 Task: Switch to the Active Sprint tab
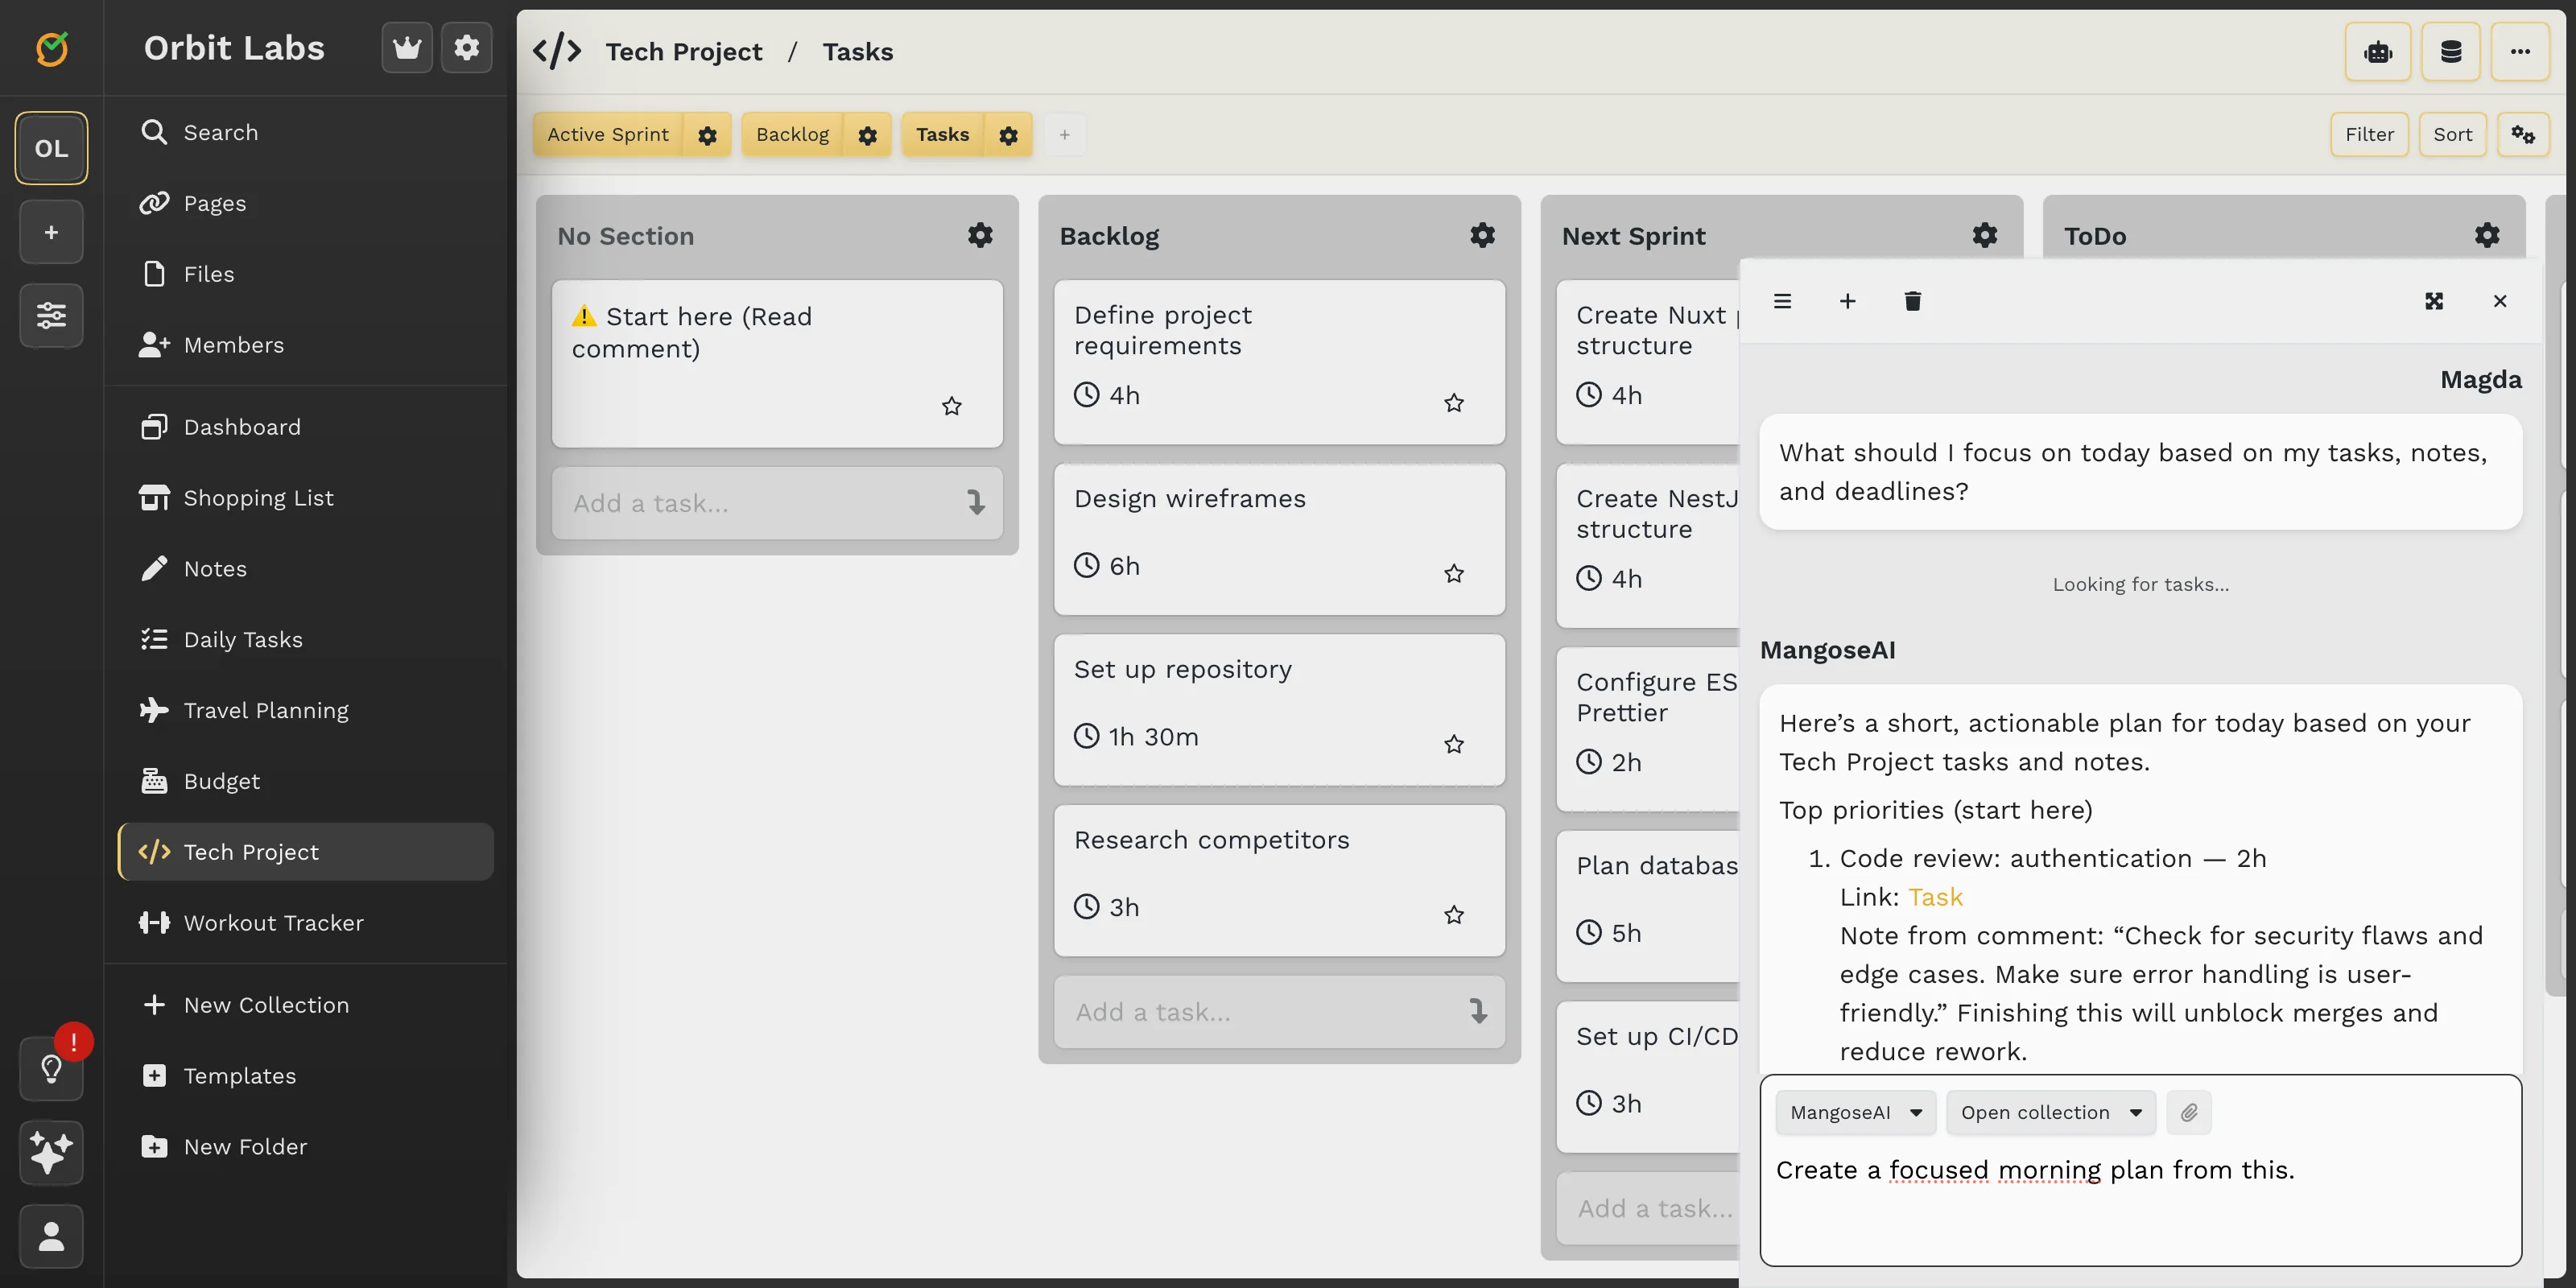608,134
